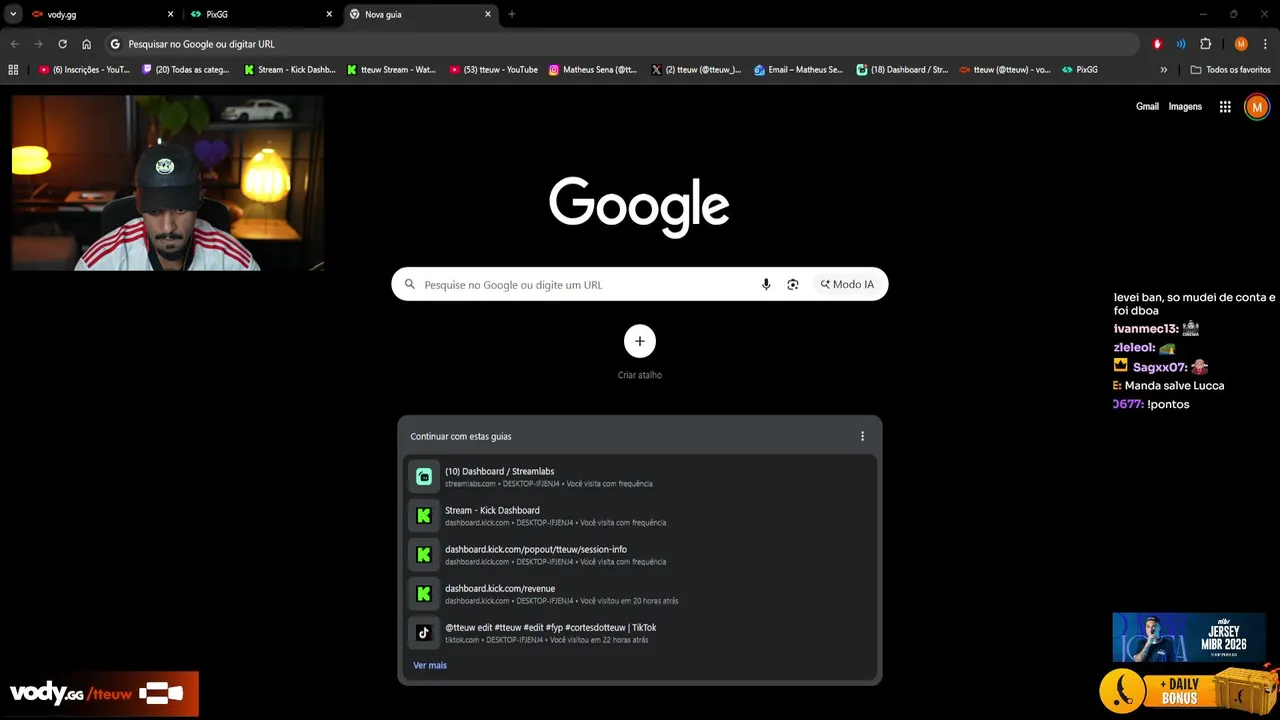Image resolution: width=1280 pixels, height=720 pixels.
Task: Open the tab search dropdown arrow
Action: [x=13, y=14]
